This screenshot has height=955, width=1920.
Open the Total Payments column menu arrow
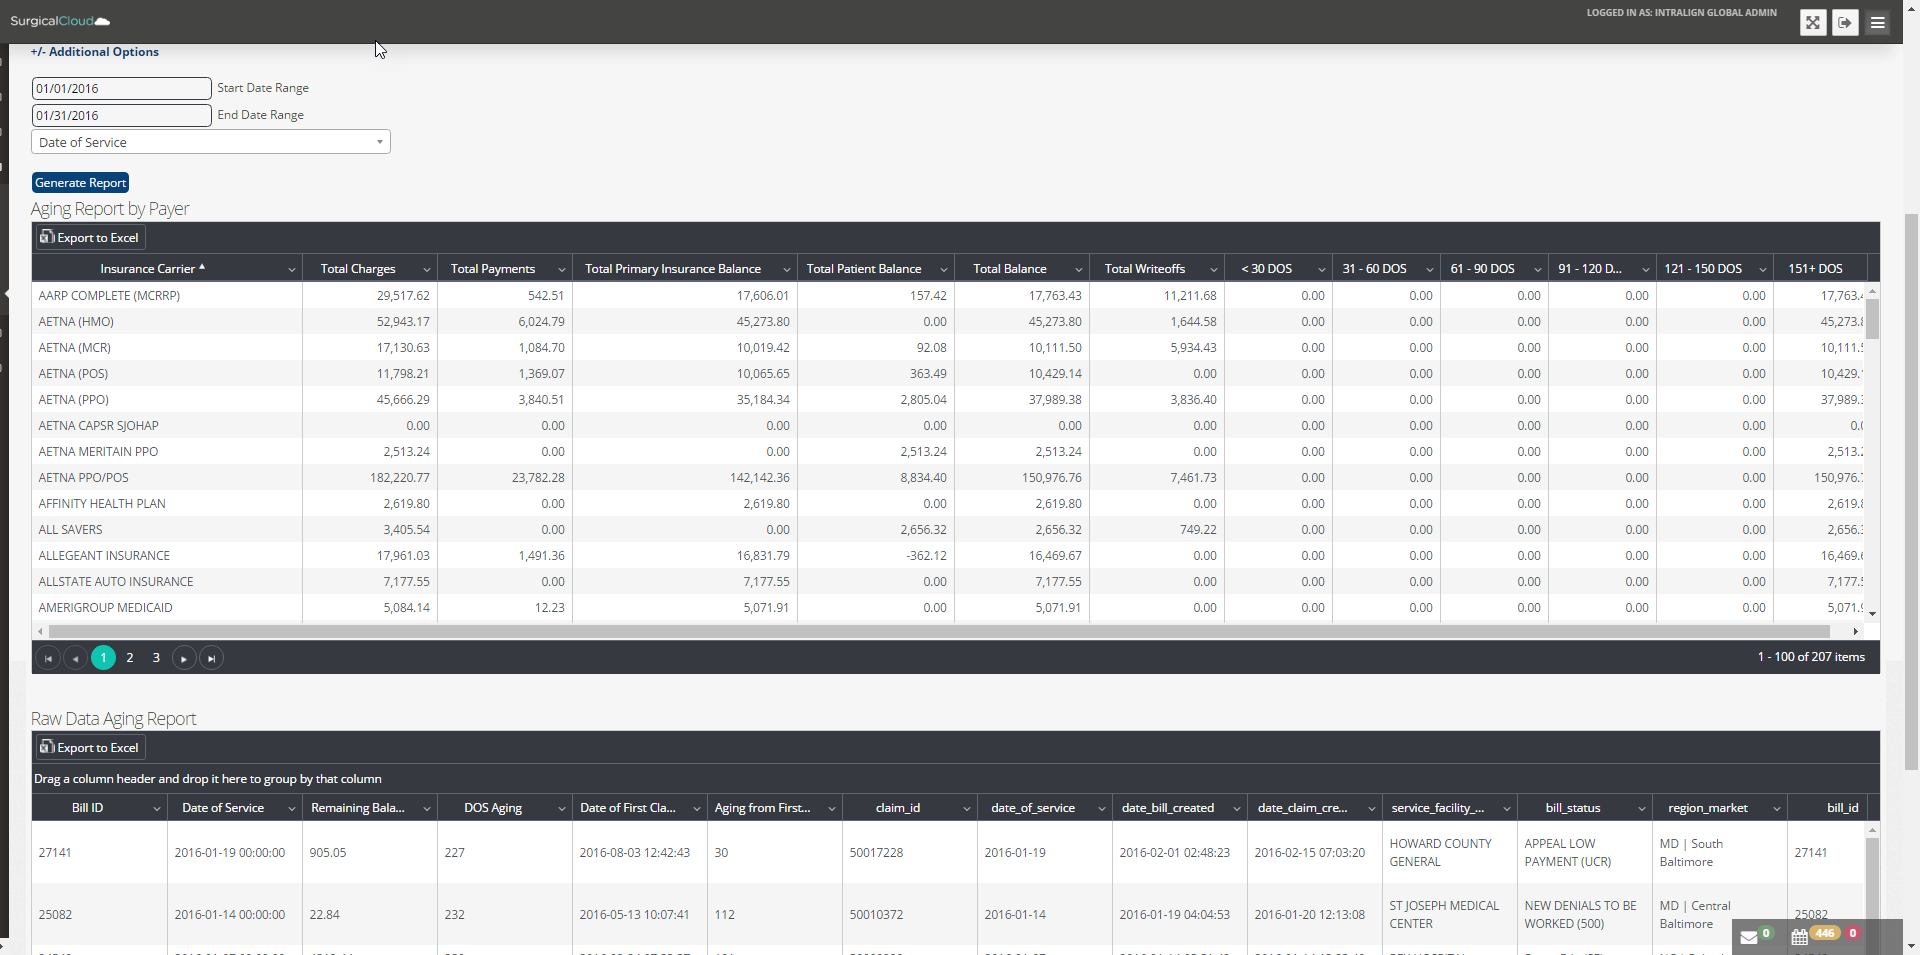(561, 270)
